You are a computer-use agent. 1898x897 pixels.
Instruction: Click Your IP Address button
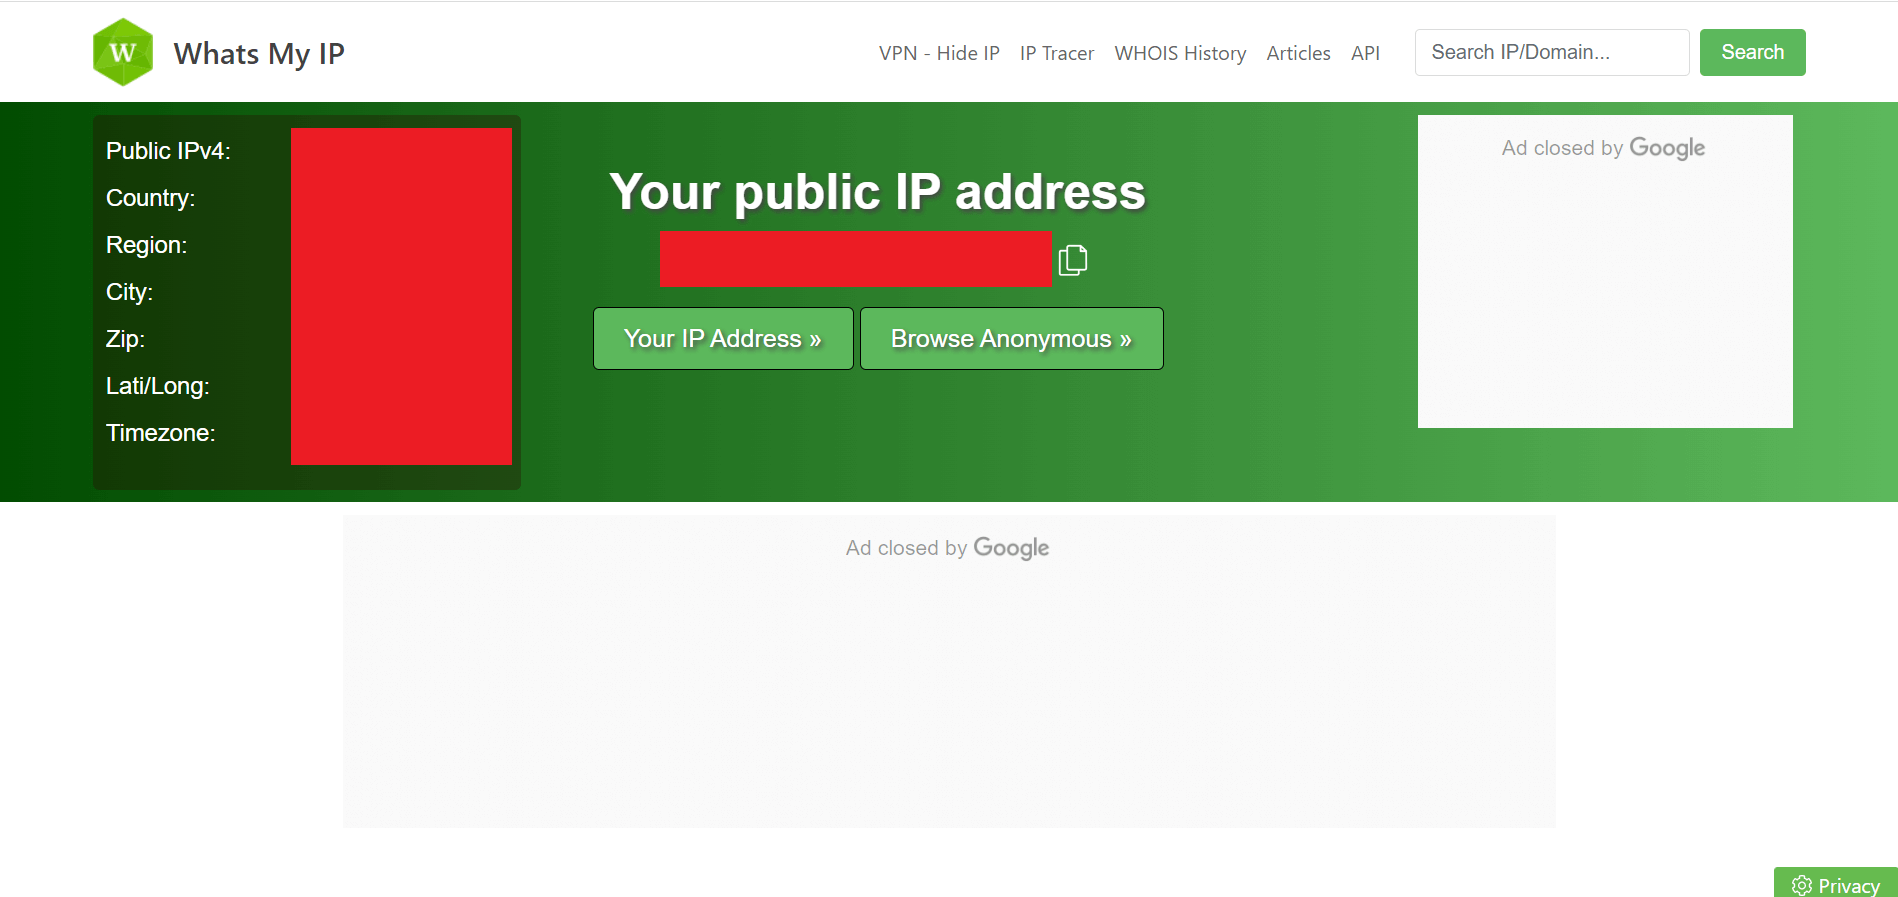pyautogui.click(x=723, y=338)
